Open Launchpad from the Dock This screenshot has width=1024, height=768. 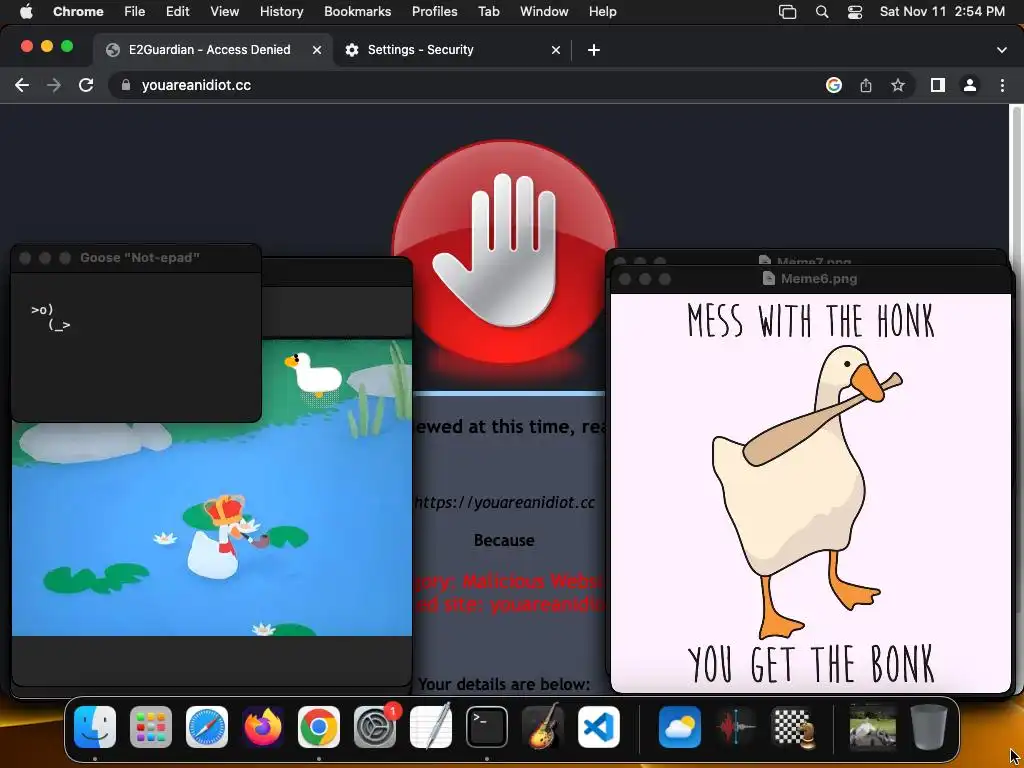click(x=151, y=727)
